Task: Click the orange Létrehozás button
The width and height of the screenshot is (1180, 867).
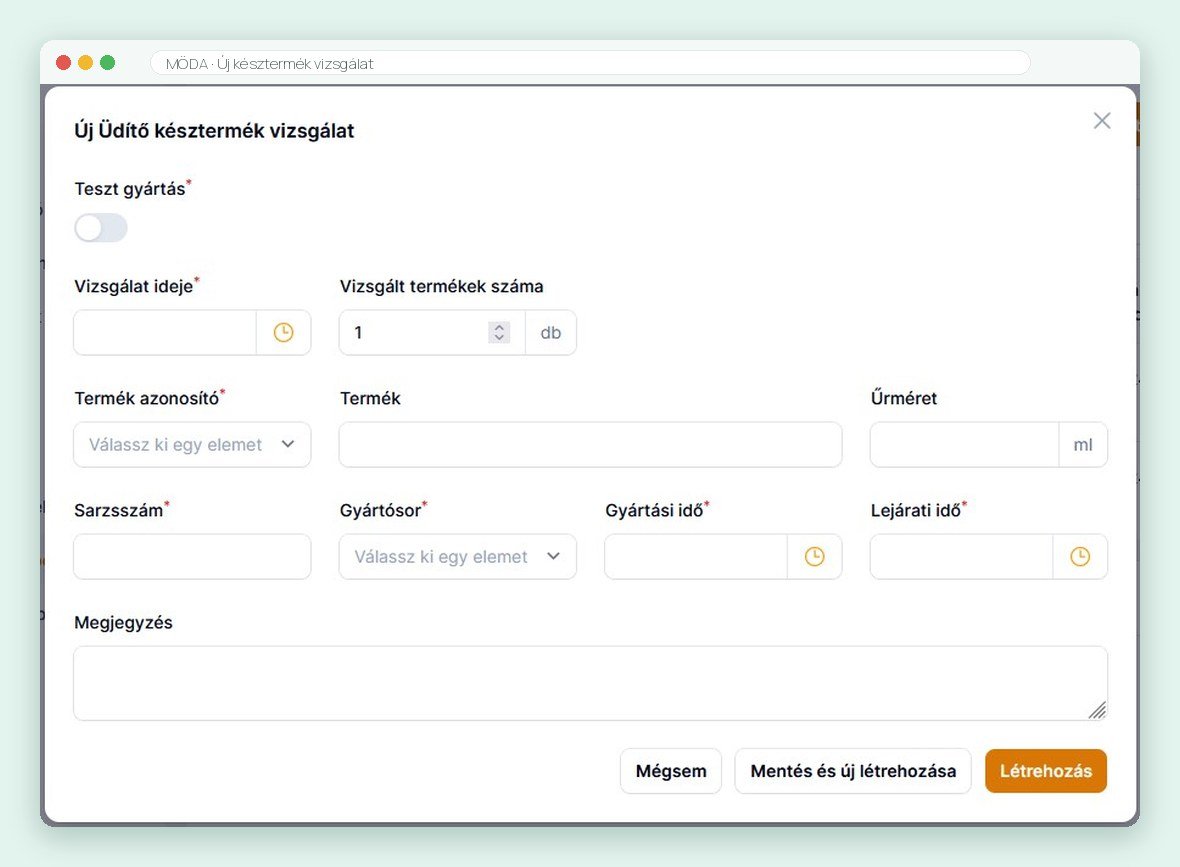Action: pyautogui.click(x=1045, y=771)
